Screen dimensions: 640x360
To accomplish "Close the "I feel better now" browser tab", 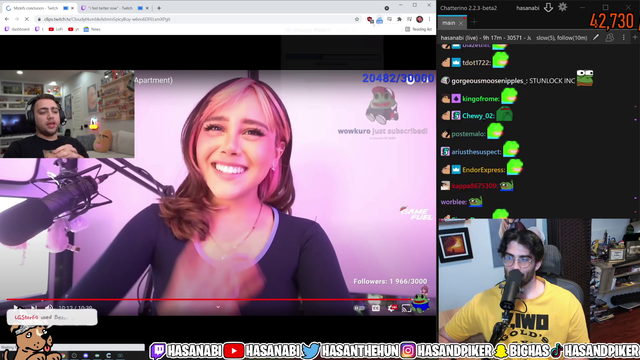I will point(147,8).
